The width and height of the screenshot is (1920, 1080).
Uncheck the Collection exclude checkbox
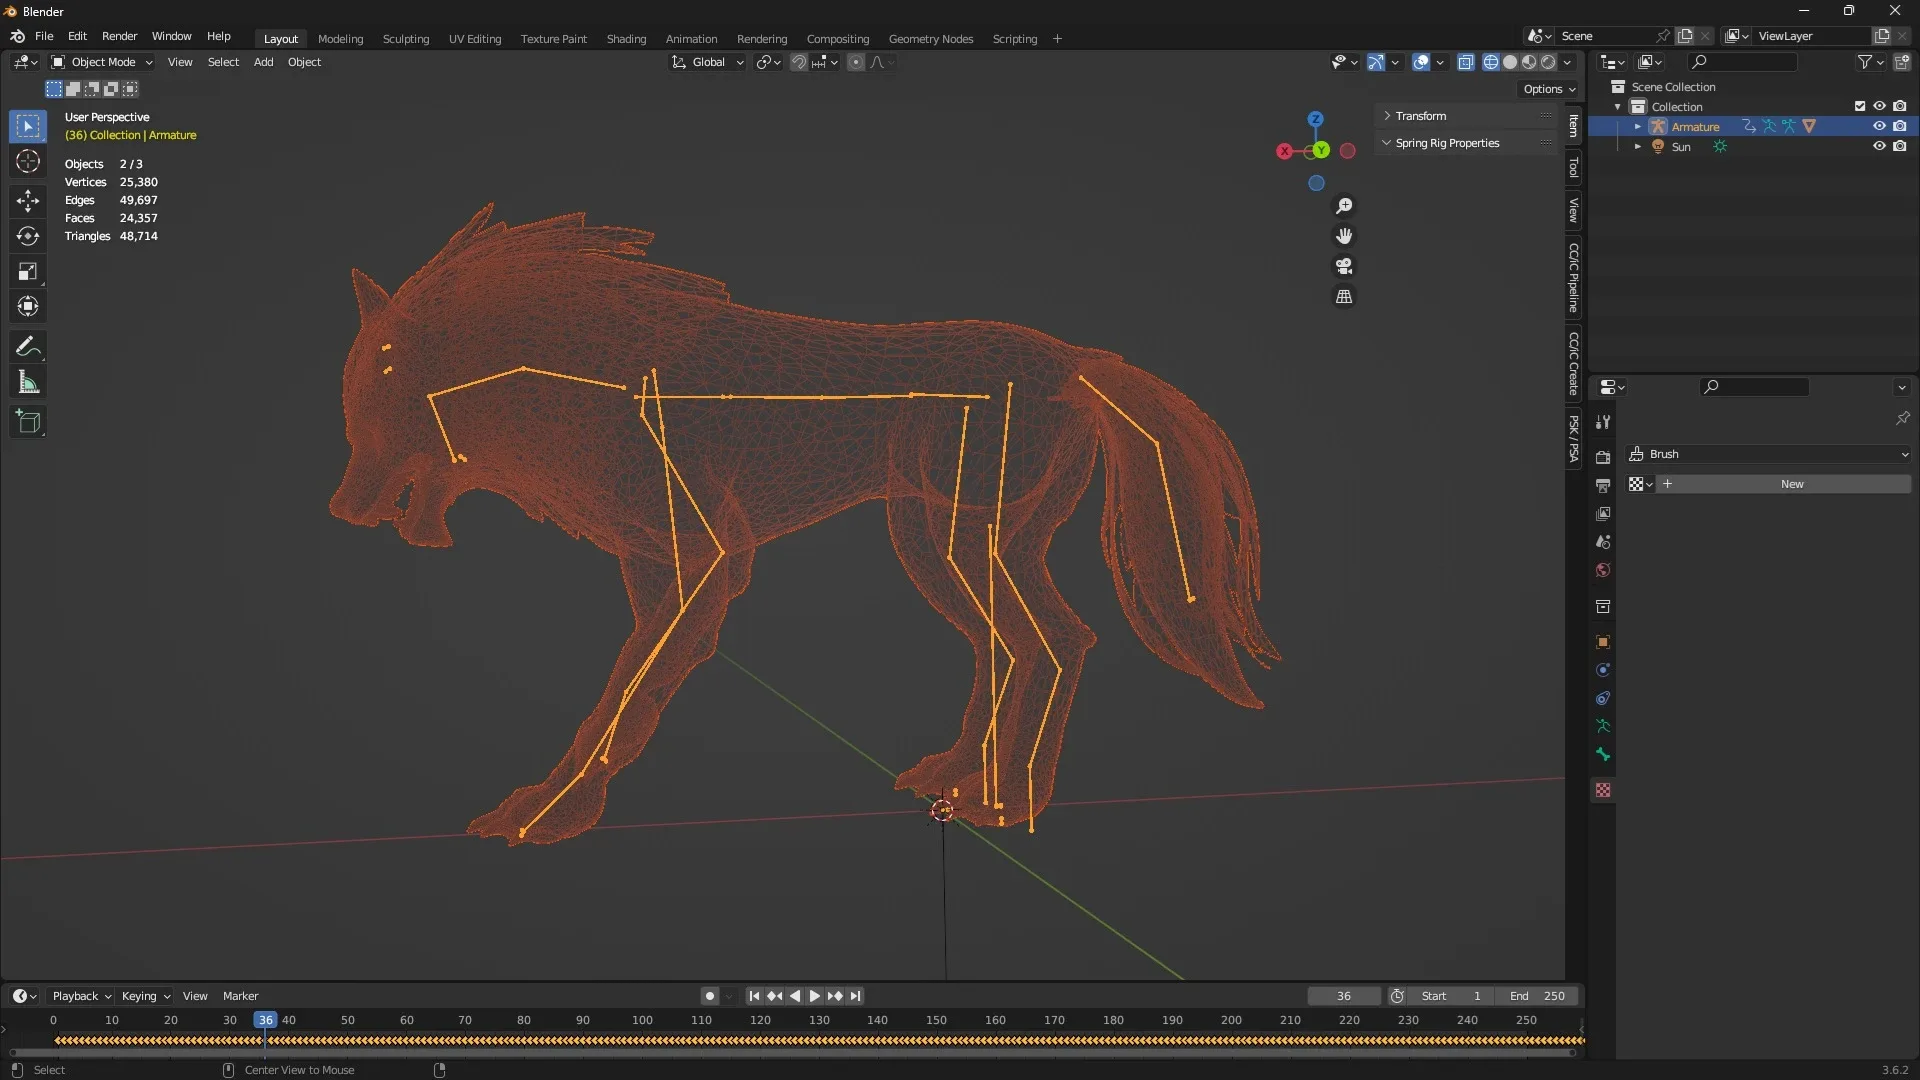(1860, 106)
